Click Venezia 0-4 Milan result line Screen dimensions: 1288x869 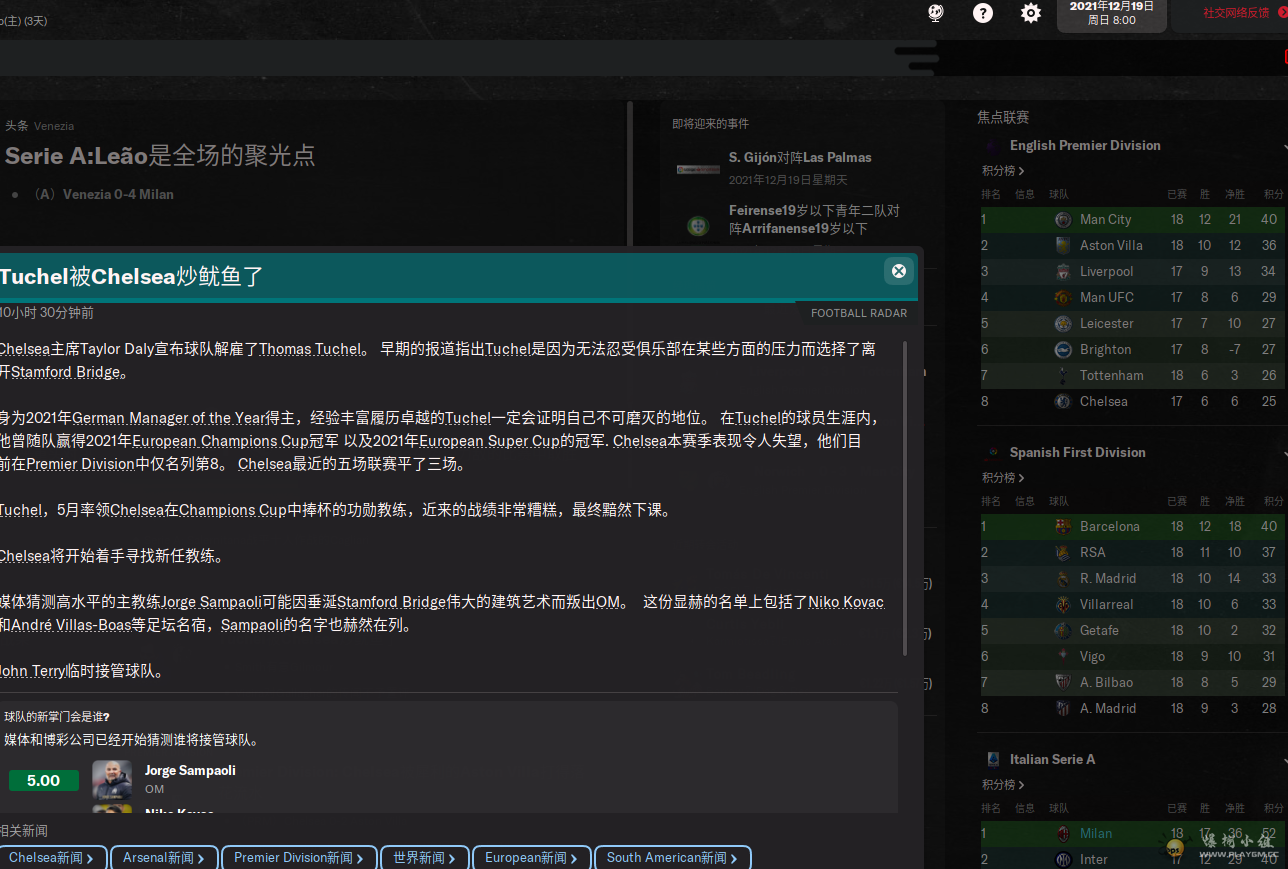point(118,194)
